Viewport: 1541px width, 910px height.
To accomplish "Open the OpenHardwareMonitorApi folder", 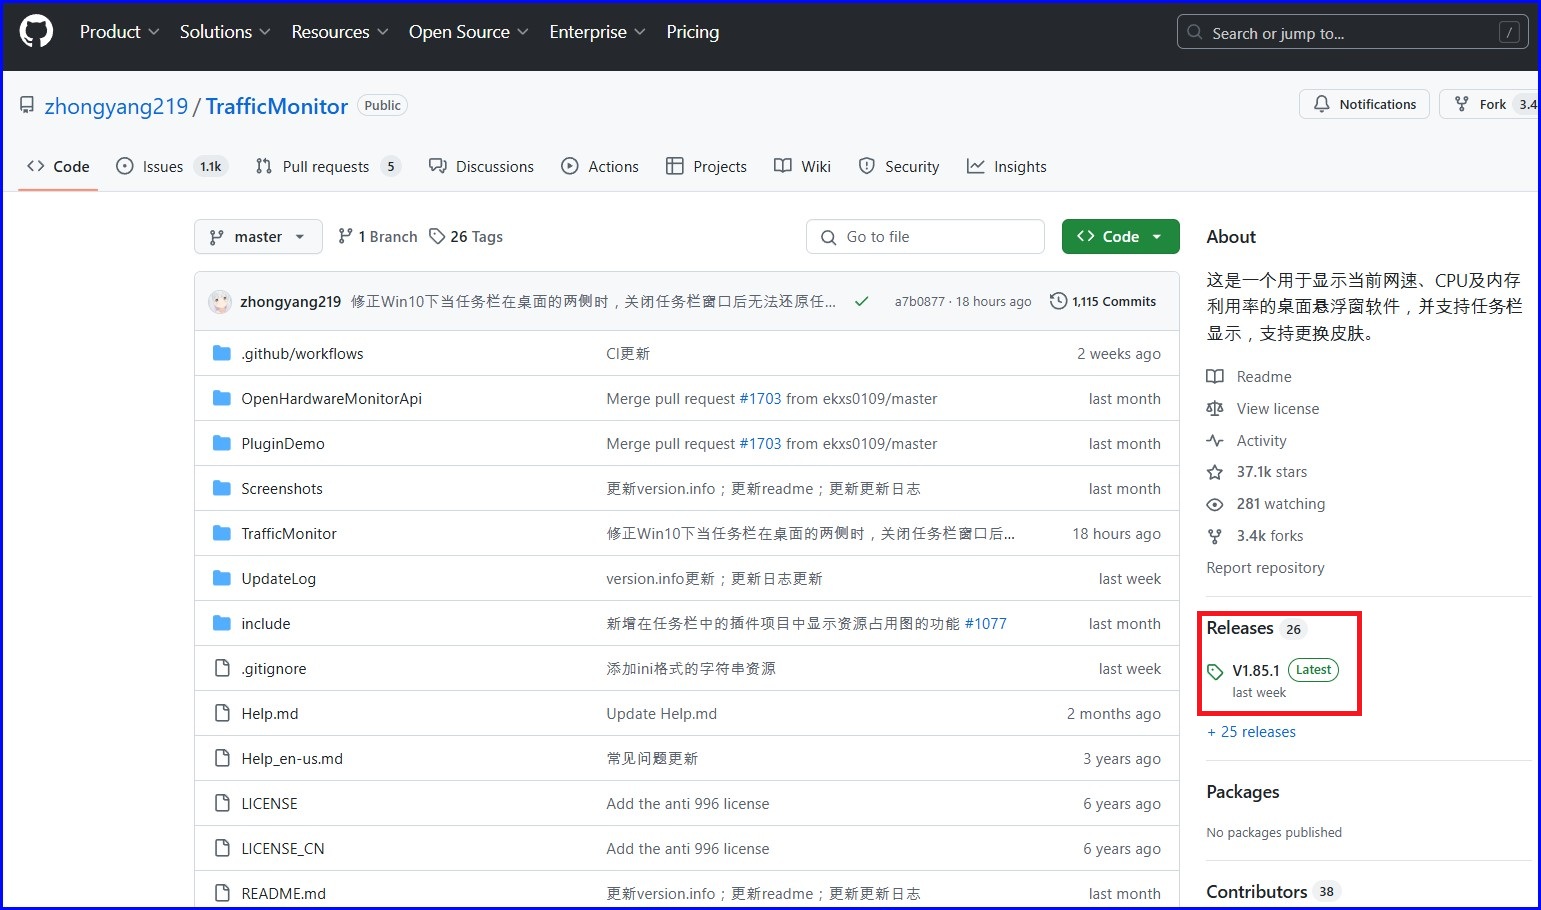I will tap(331, 398).
